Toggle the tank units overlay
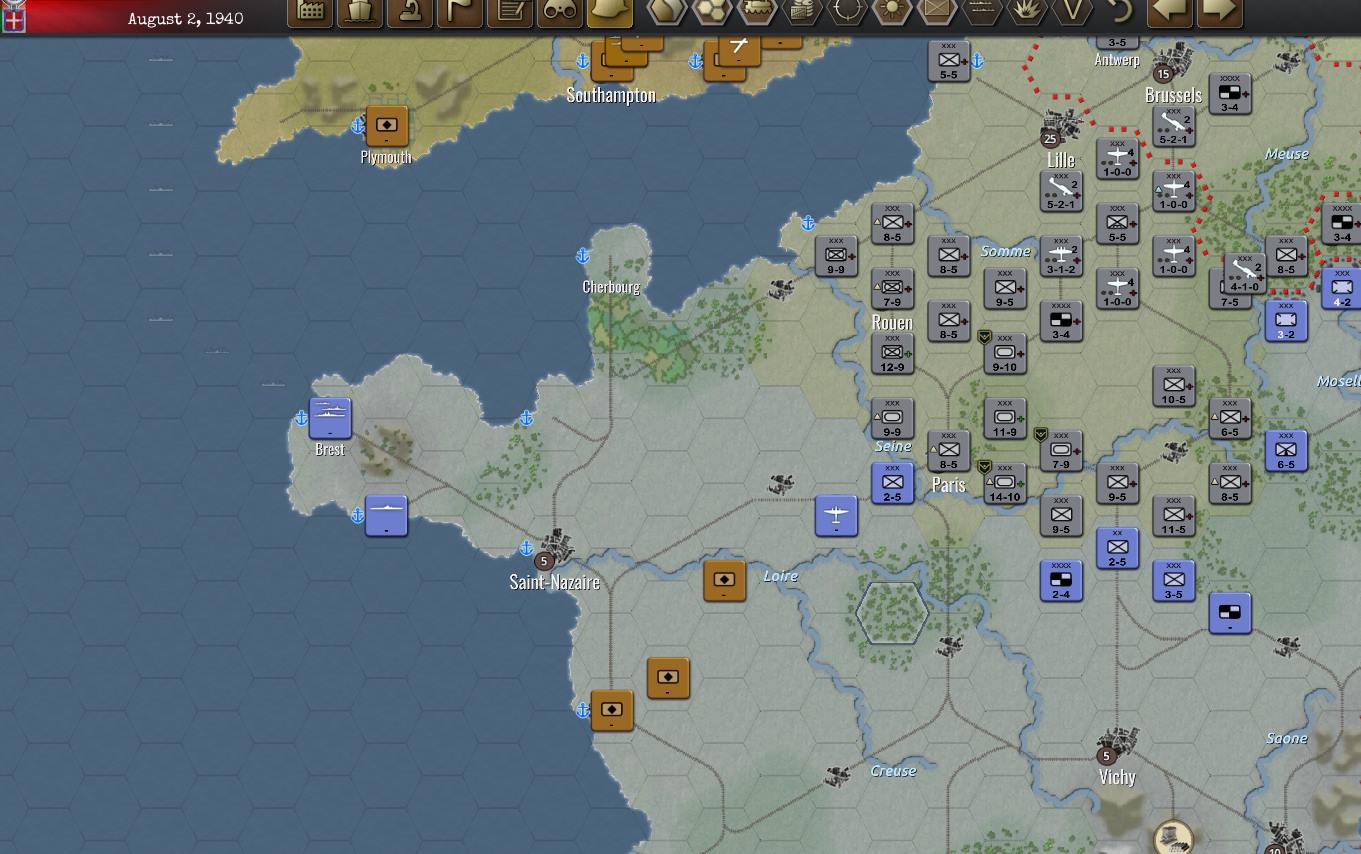 tap(757, 11)
